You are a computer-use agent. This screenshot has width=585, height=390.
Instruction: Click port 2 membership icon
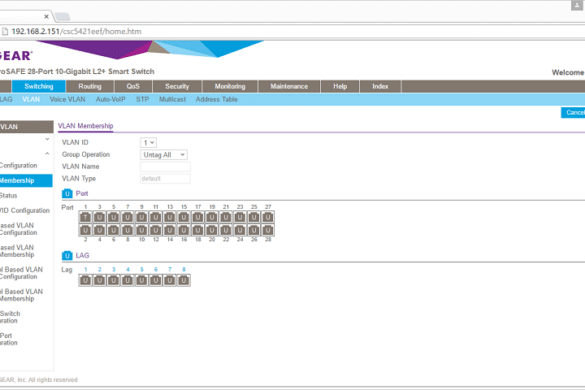(x=85, y=230)
